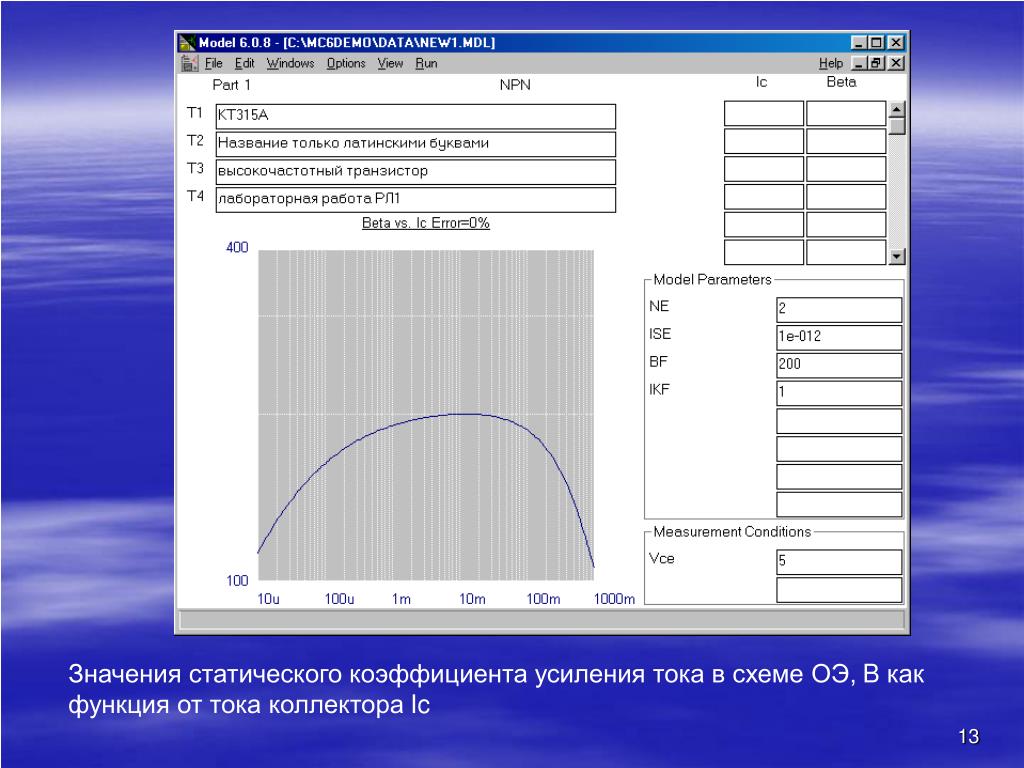Click the first Ic data cell

pos(764,113)
